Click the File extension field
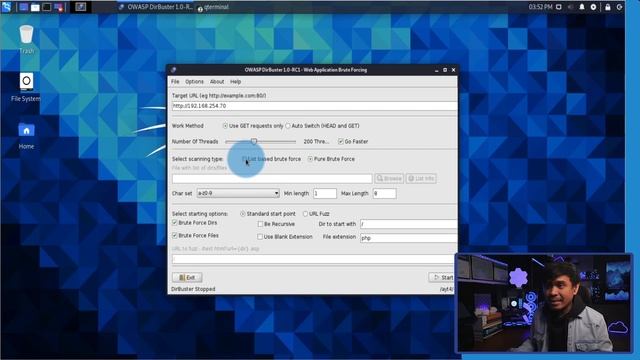This screenshot has width=640, height=360. (408, 238)
